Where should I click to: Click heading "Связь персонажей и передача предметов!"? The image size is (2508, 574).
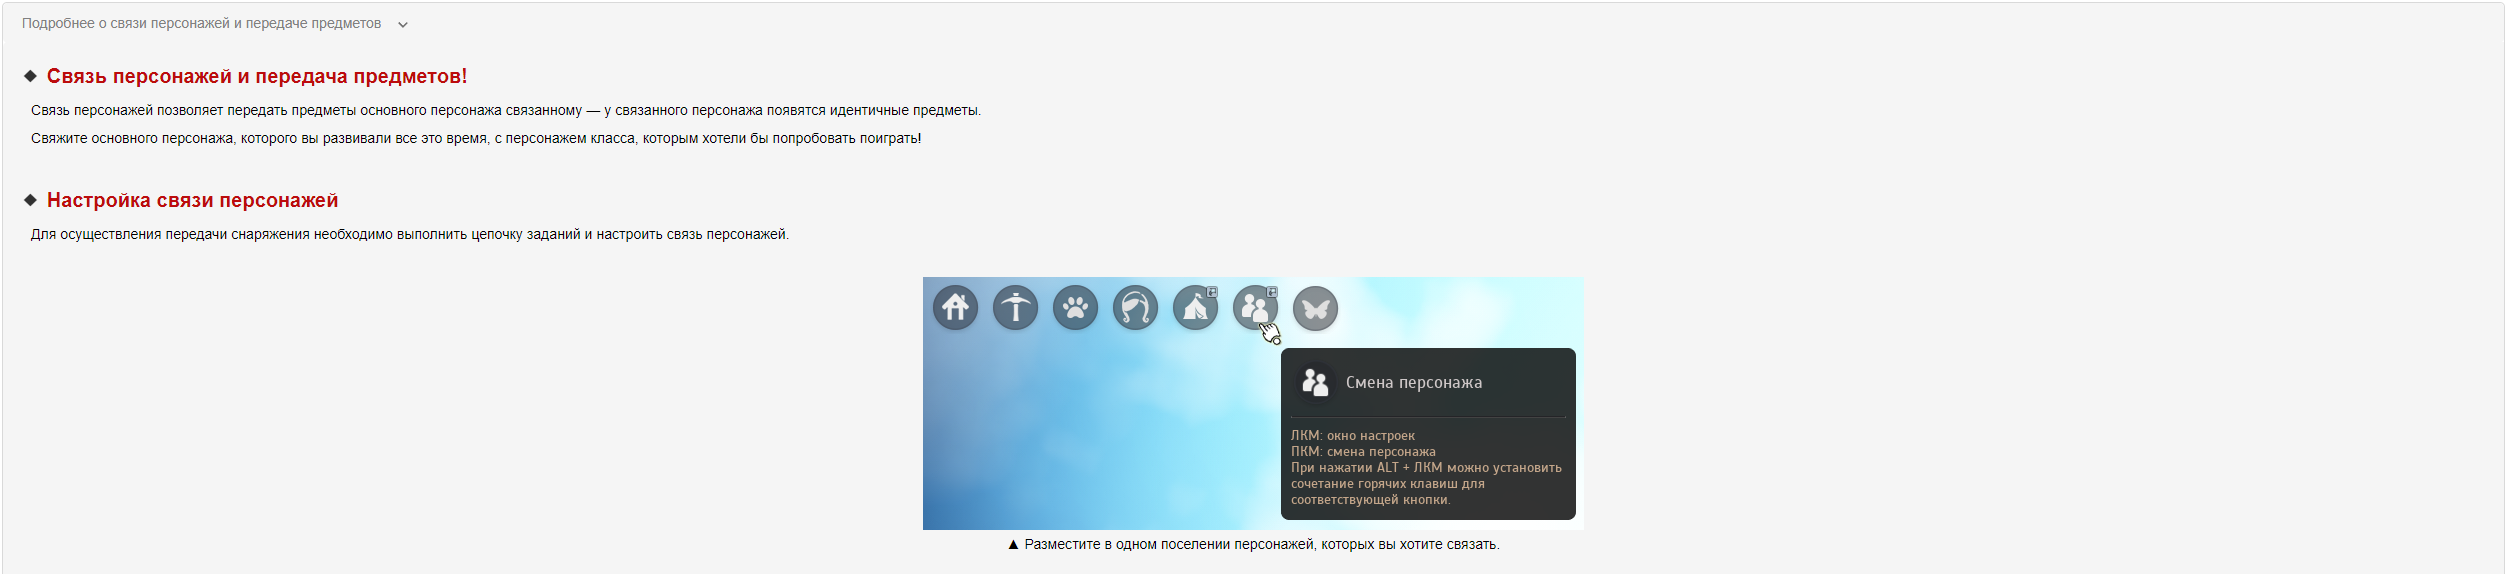257,76
